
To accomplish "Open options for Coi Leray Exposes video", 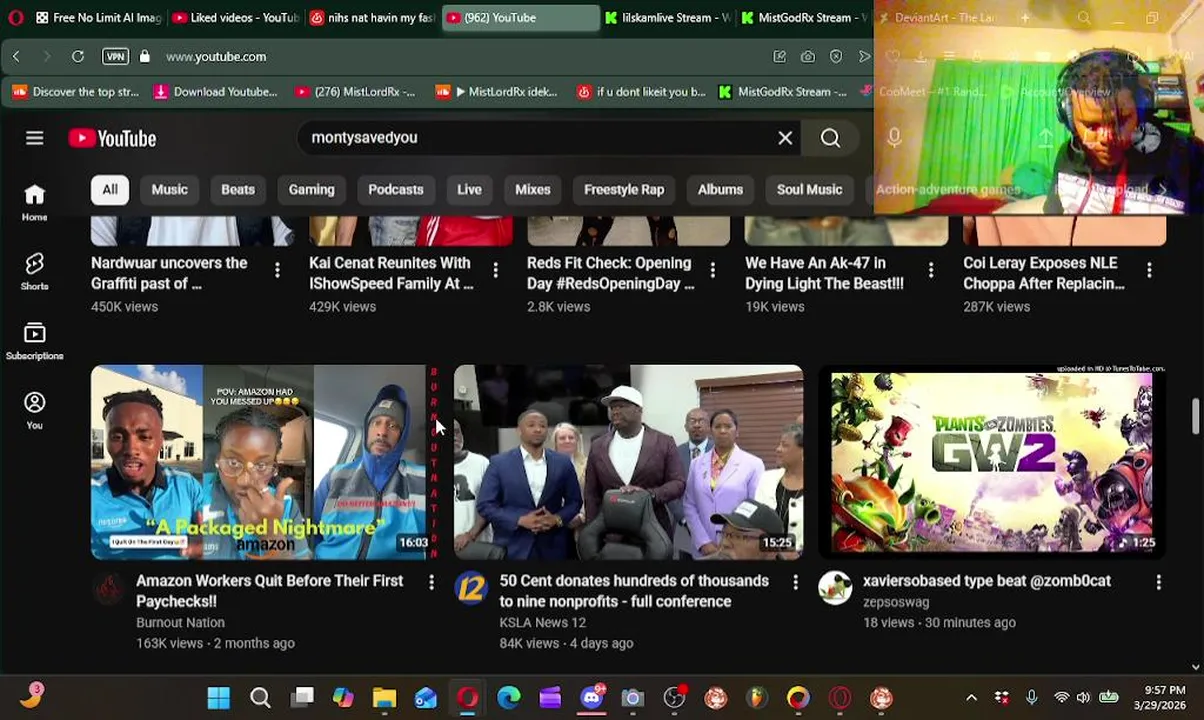I will (1149, 270).
